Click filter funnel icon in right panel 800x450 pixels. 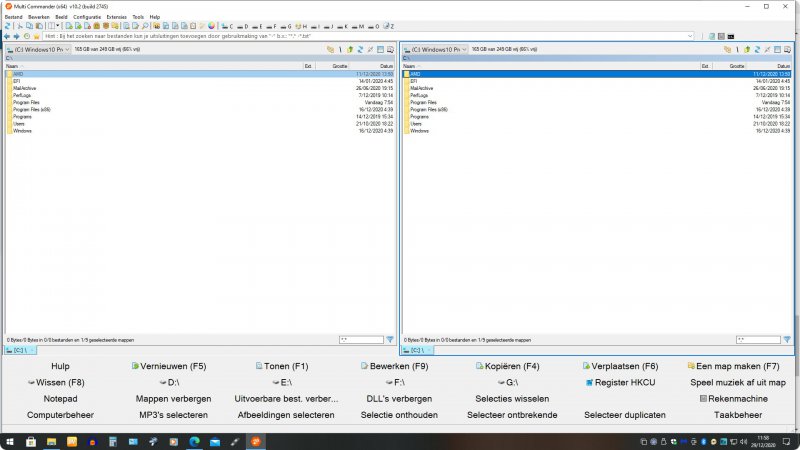pyautogui.click(x=787, y=340)
